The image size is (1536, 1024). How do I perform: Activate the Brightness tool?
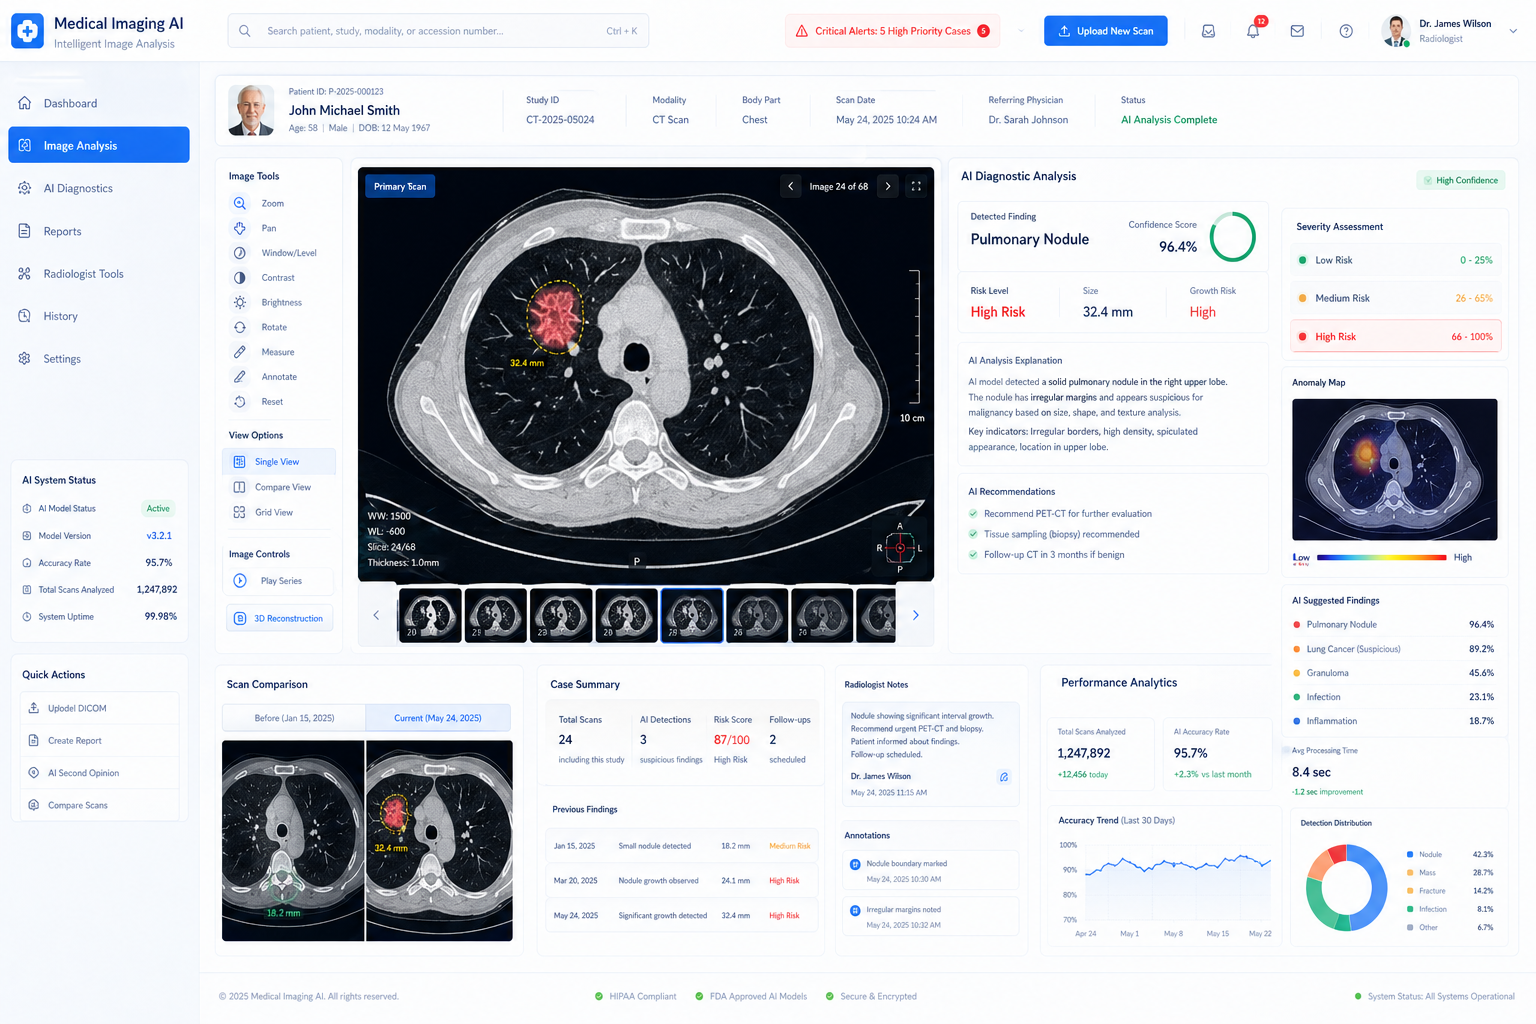tap(268, 302)
